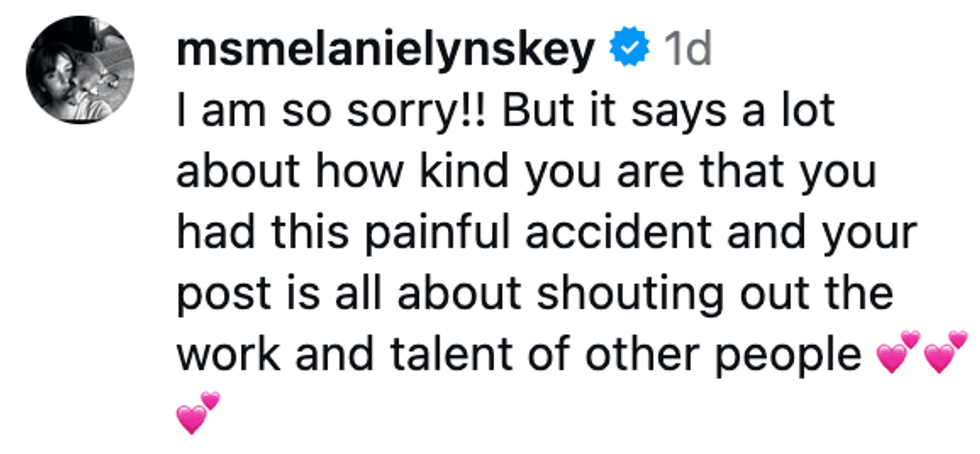Click the first pink hearts emoji after "people"
The height and width of the screenshot is (454, 980).
(897, 353)
